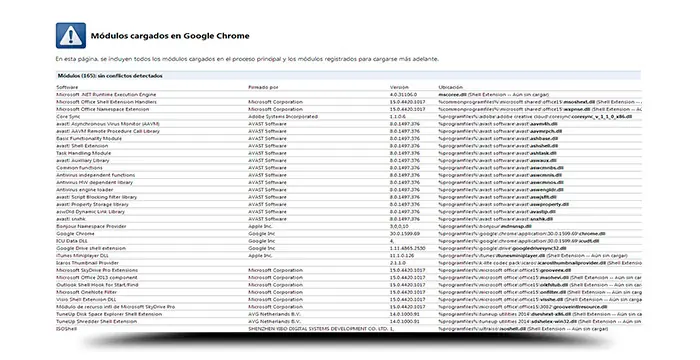Click the 'Common functions' entry
This screenshot has width=700, height=360.
pos(79,168)
